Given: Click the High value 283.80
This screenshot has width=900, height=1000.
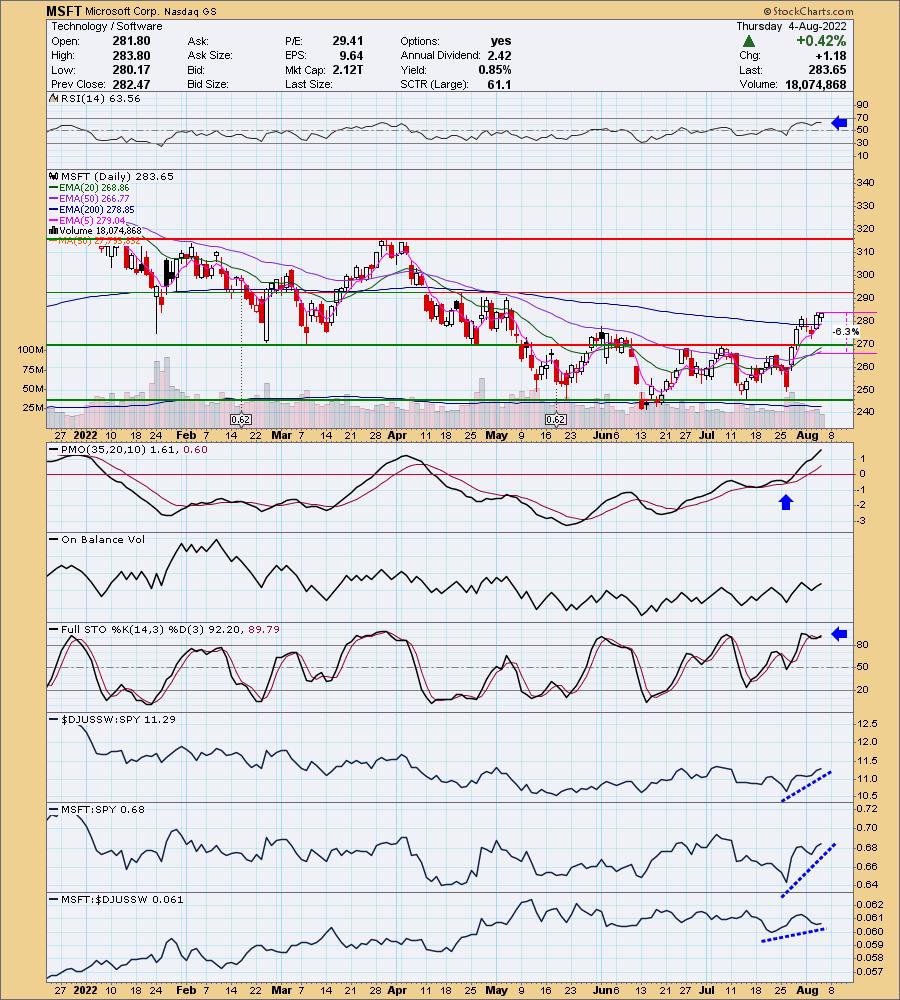Looking at the screenshot, I should pyautogui.click(x=131, y=55).
